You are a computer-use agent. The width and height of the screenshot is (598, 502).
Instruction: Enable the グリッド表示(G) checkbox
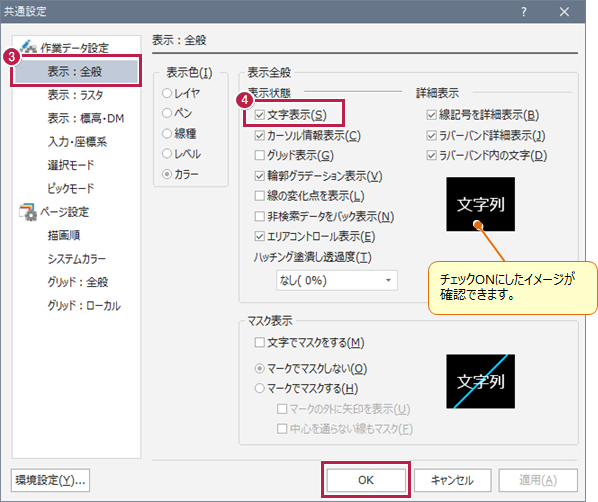coord(260,155)
